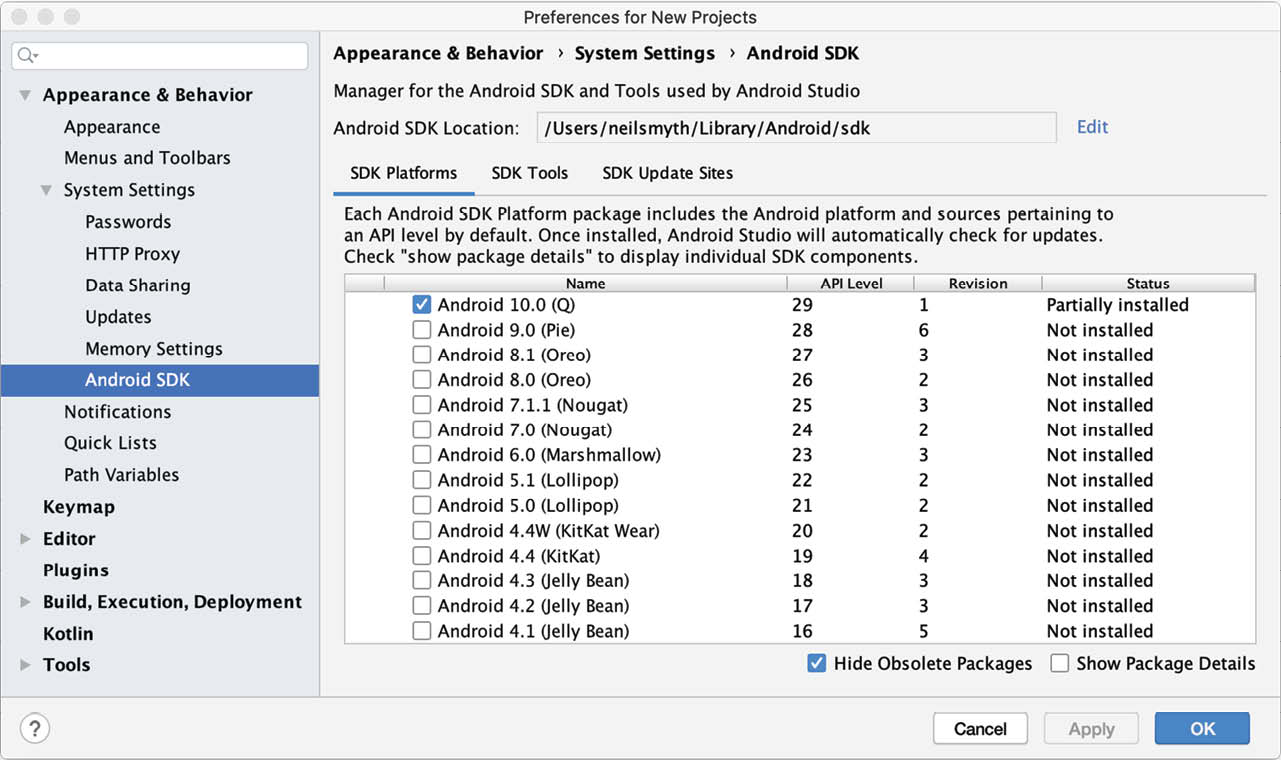Expand the Editor settings category

pos(25,539)
